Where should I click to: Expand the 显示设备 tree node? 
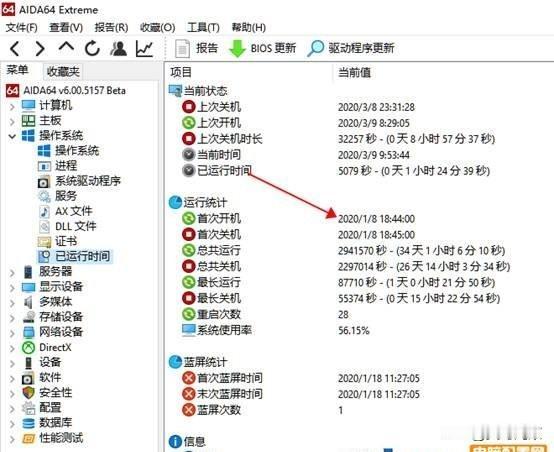12,288
